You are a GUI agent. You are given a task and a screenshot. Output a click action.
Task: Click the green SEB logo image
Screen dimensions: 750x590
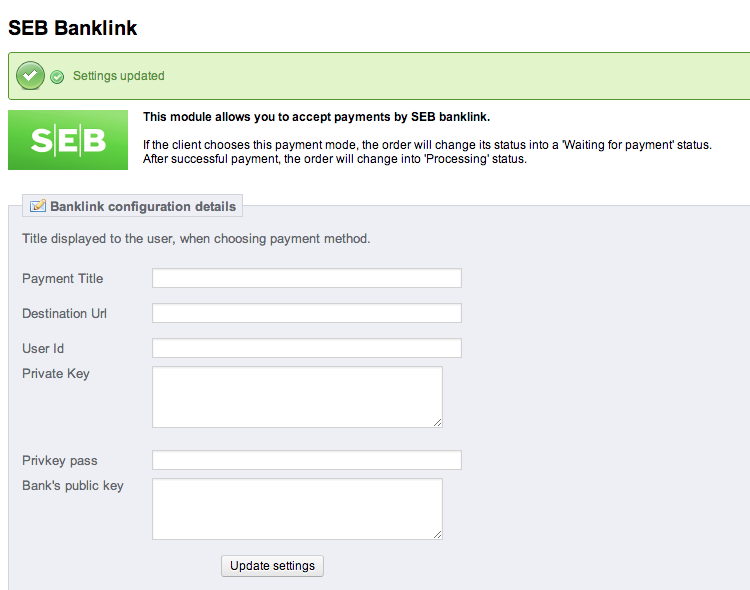point(68,140)
